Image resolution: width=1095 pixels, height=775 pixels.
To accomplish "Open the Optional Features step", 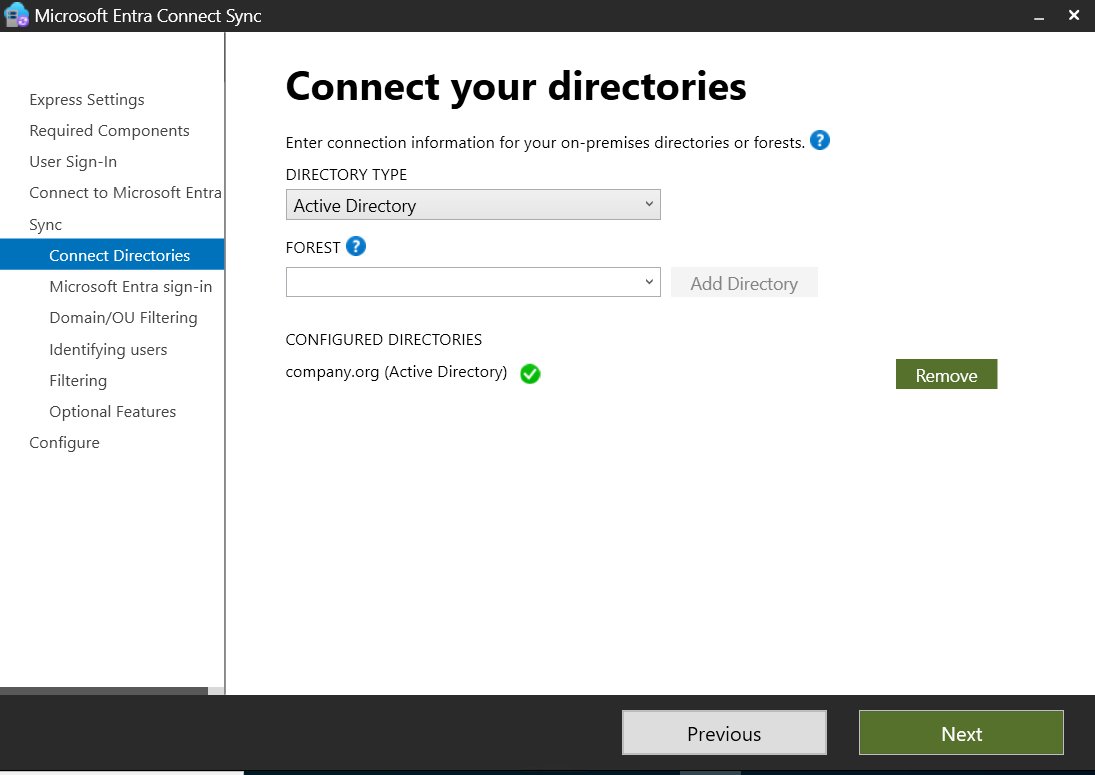I will [112, 412].
